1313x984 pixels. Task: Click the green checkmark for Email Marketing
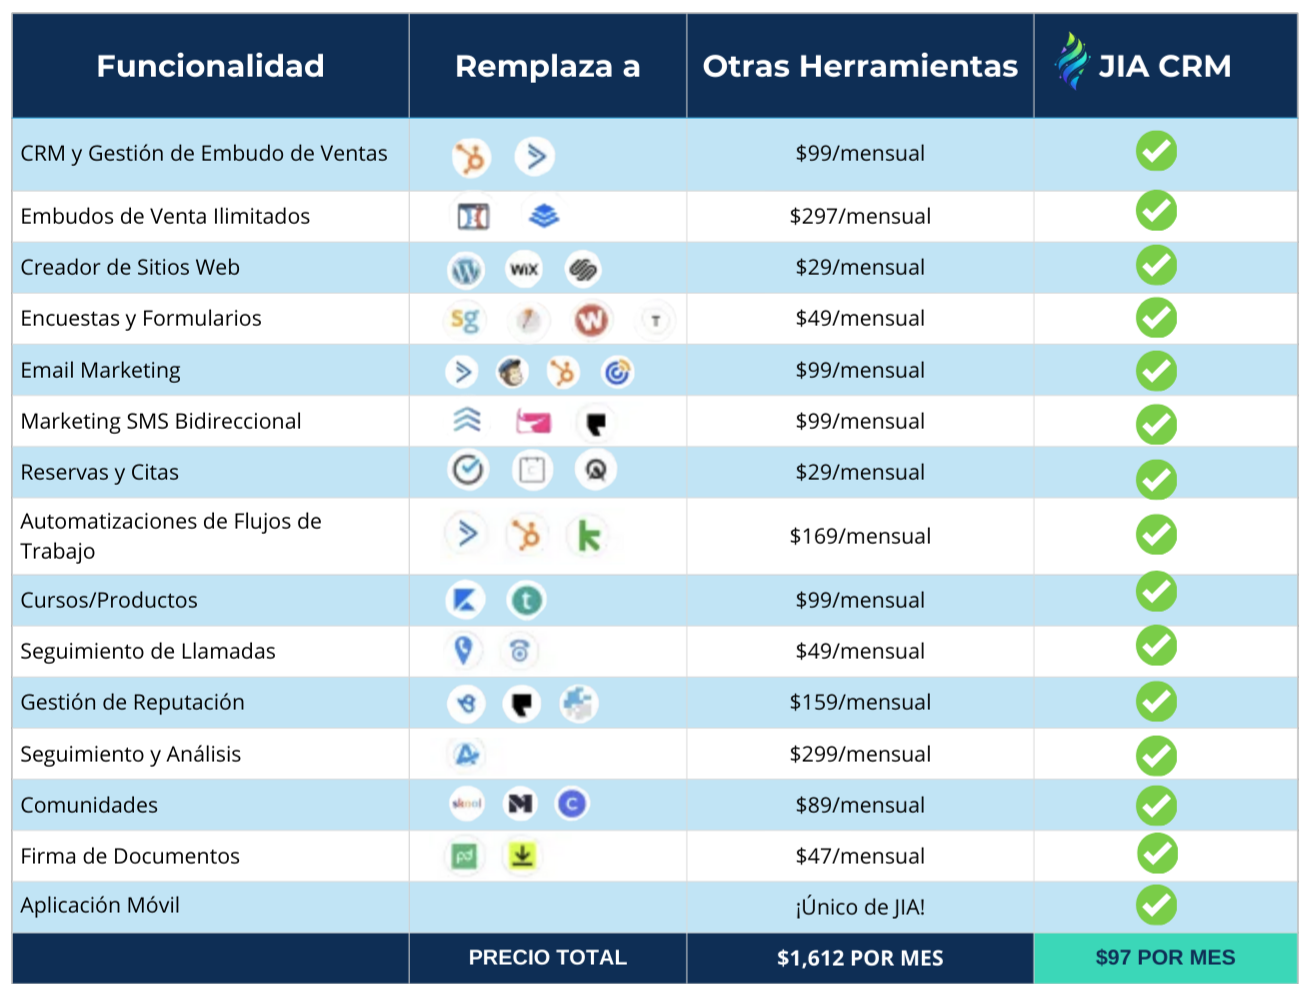(x=1156, y=371)
